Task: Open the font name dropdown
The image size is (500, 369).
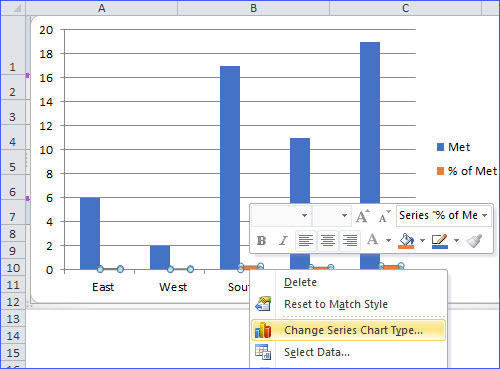Action: (304, 216)
